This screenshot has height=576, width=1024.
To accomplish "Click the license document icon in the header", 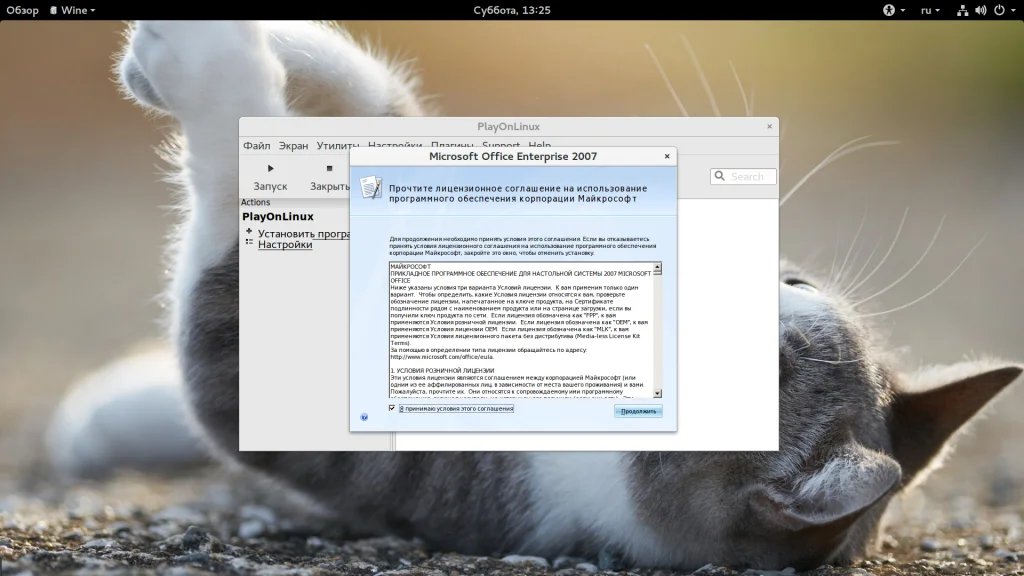I will click(370, 187).
